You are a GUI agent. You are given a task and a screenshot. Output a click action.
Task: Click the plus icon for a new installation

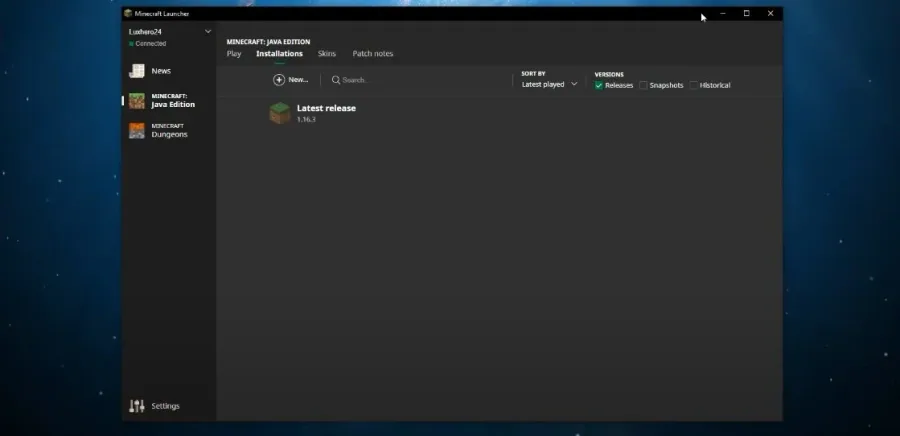279,80
